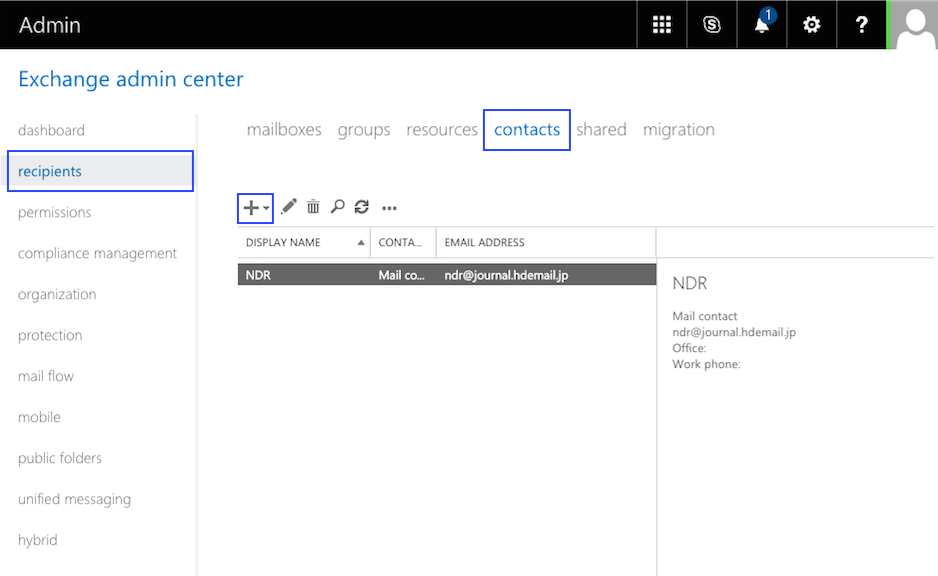Click the Mail contact label in details pane

tap(705, 316)
